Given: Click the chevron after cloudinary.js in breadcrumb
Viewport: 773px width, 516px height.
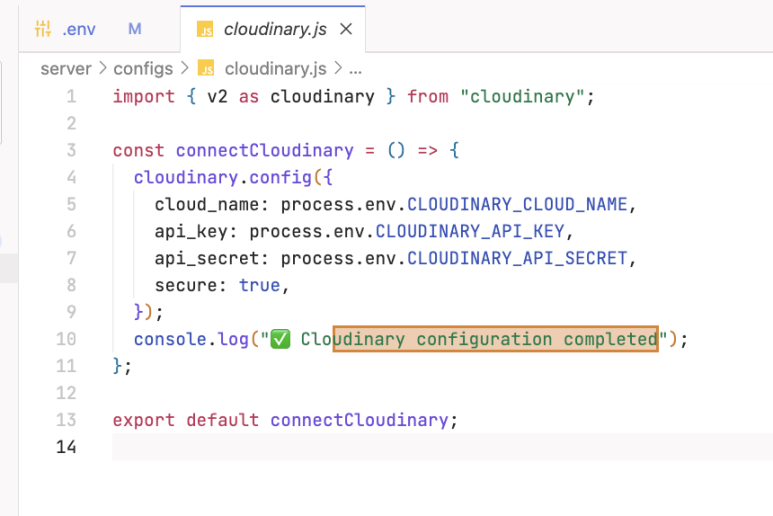Looking at the screenshot, I should (x=338, y=68).
